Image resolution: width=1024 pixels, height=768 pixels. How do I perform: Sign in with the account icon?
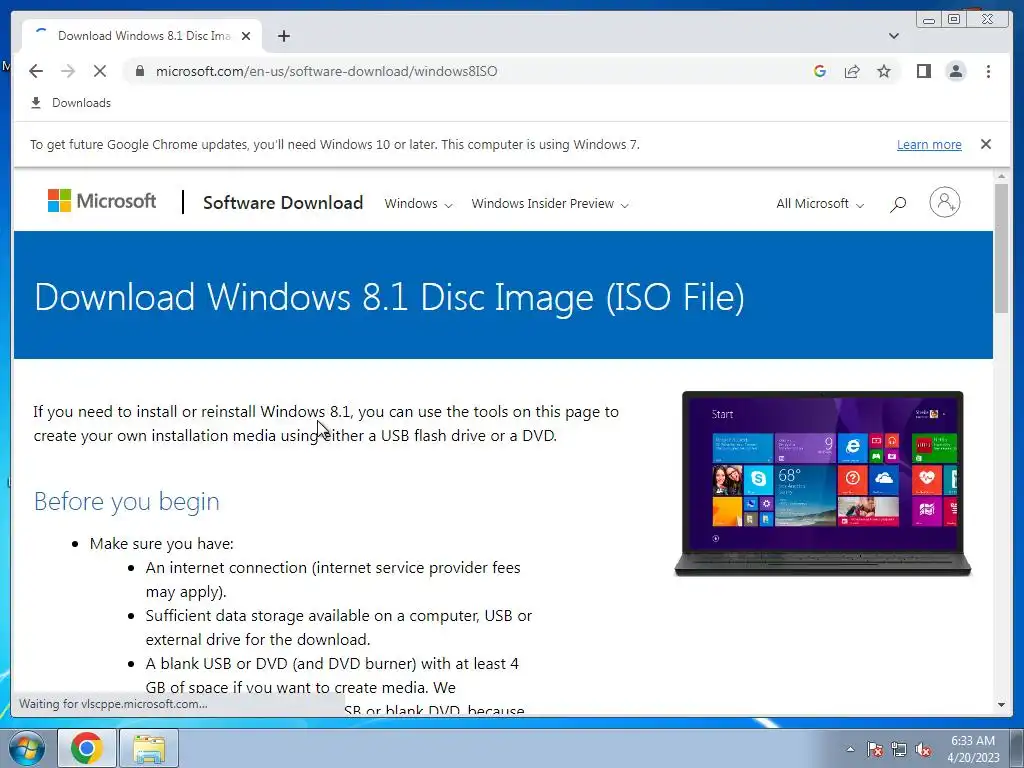click(x=945, y=202)
